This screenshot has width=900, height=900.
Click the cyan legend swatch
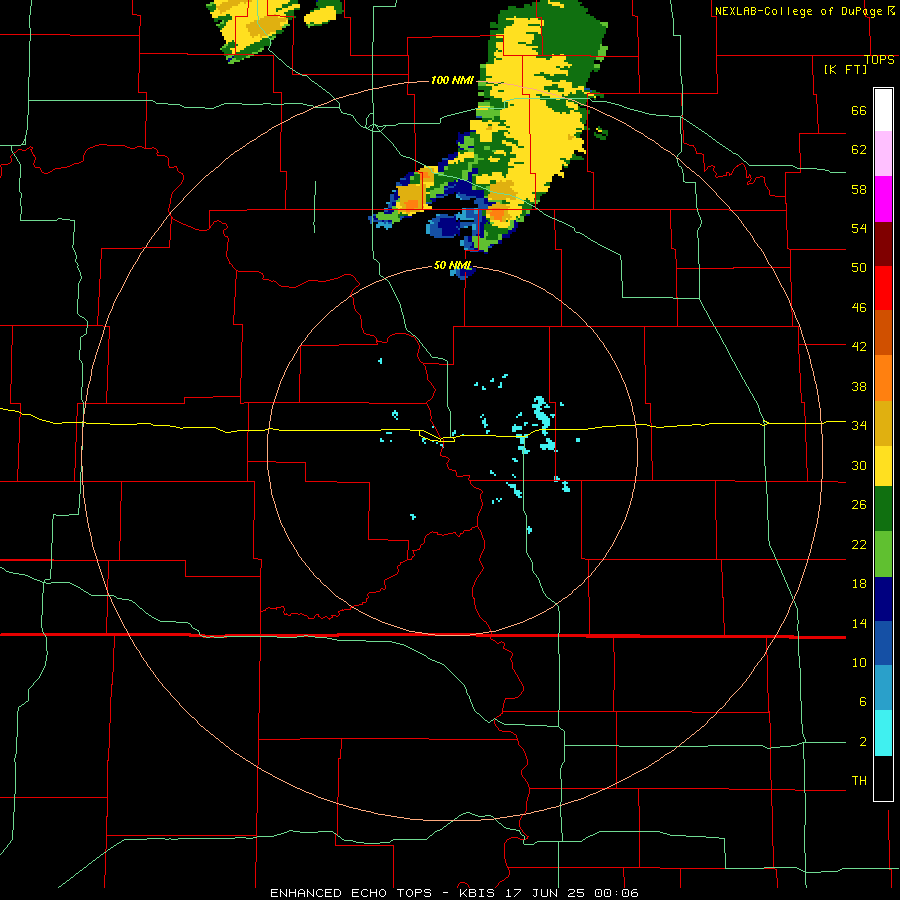coord(883,733)
